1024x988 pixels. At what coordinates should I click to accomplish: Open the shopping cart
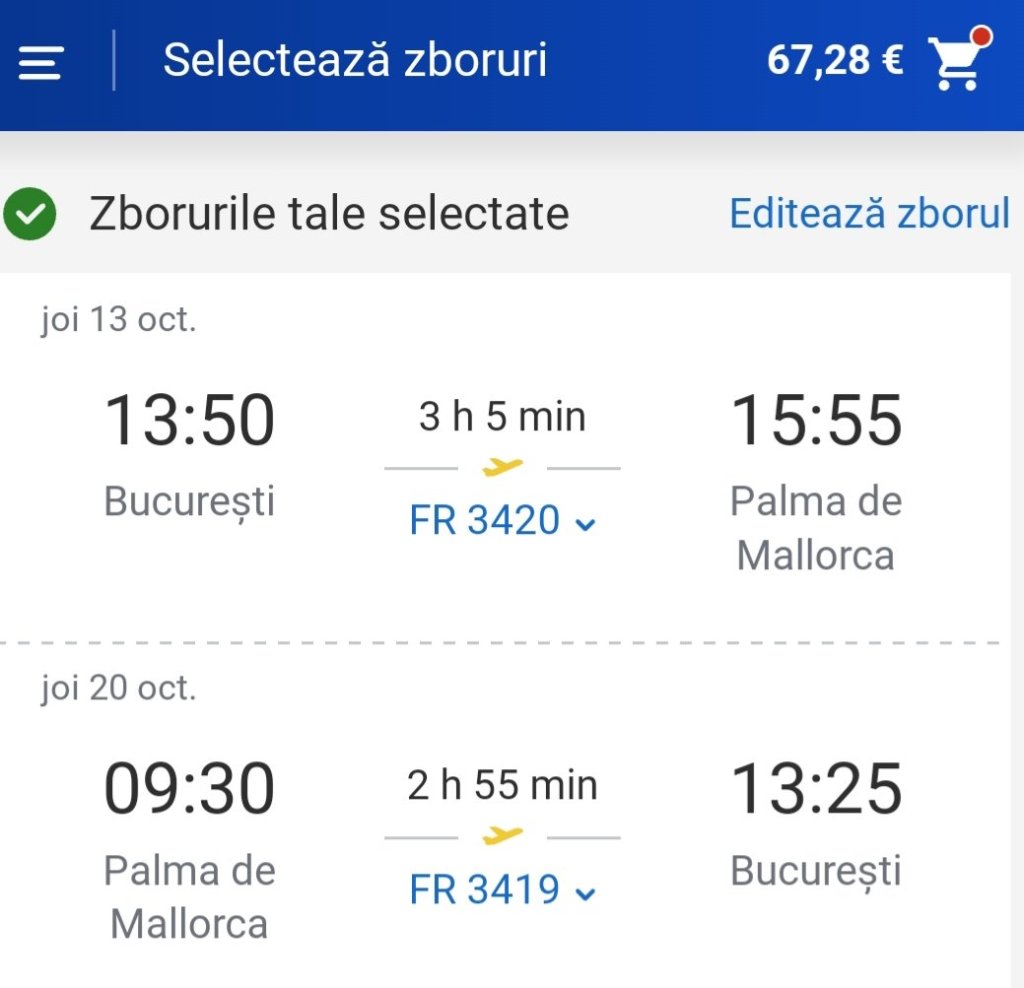(957, 62)
